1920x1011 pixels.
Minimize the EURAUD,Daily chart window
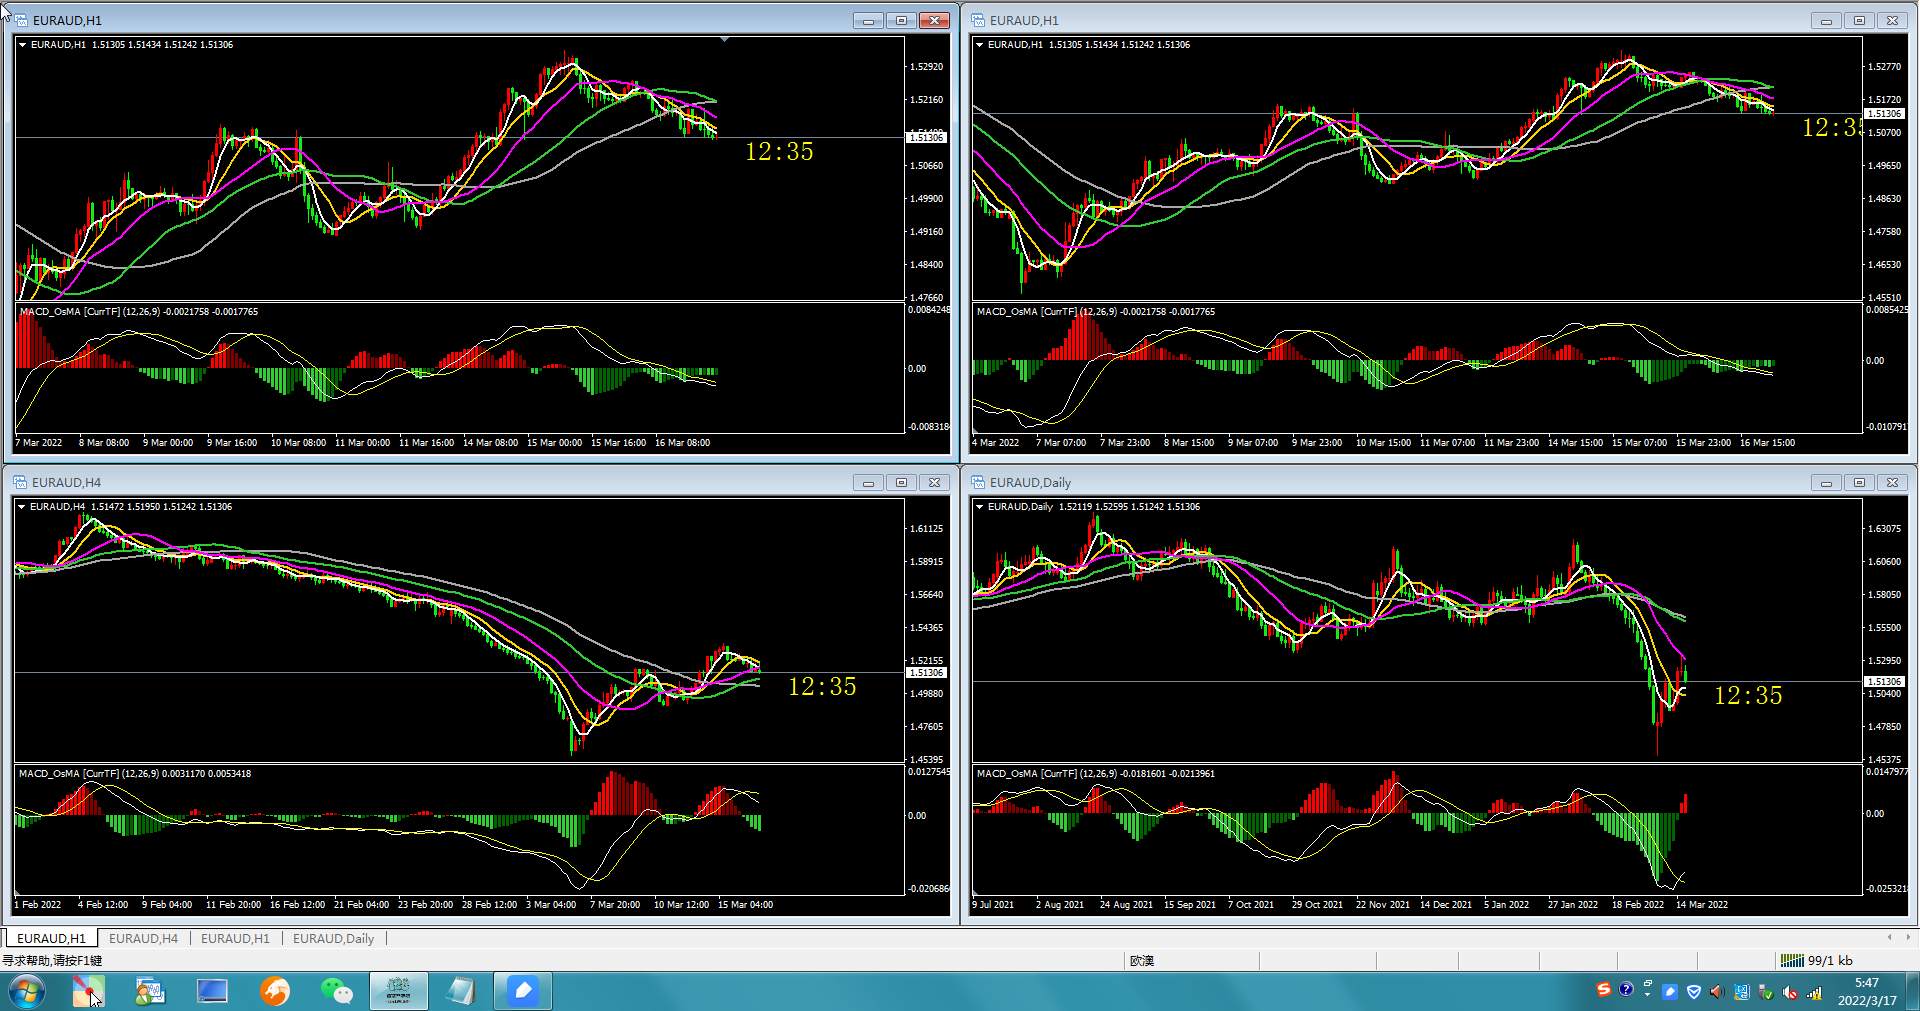(1826, 482)
